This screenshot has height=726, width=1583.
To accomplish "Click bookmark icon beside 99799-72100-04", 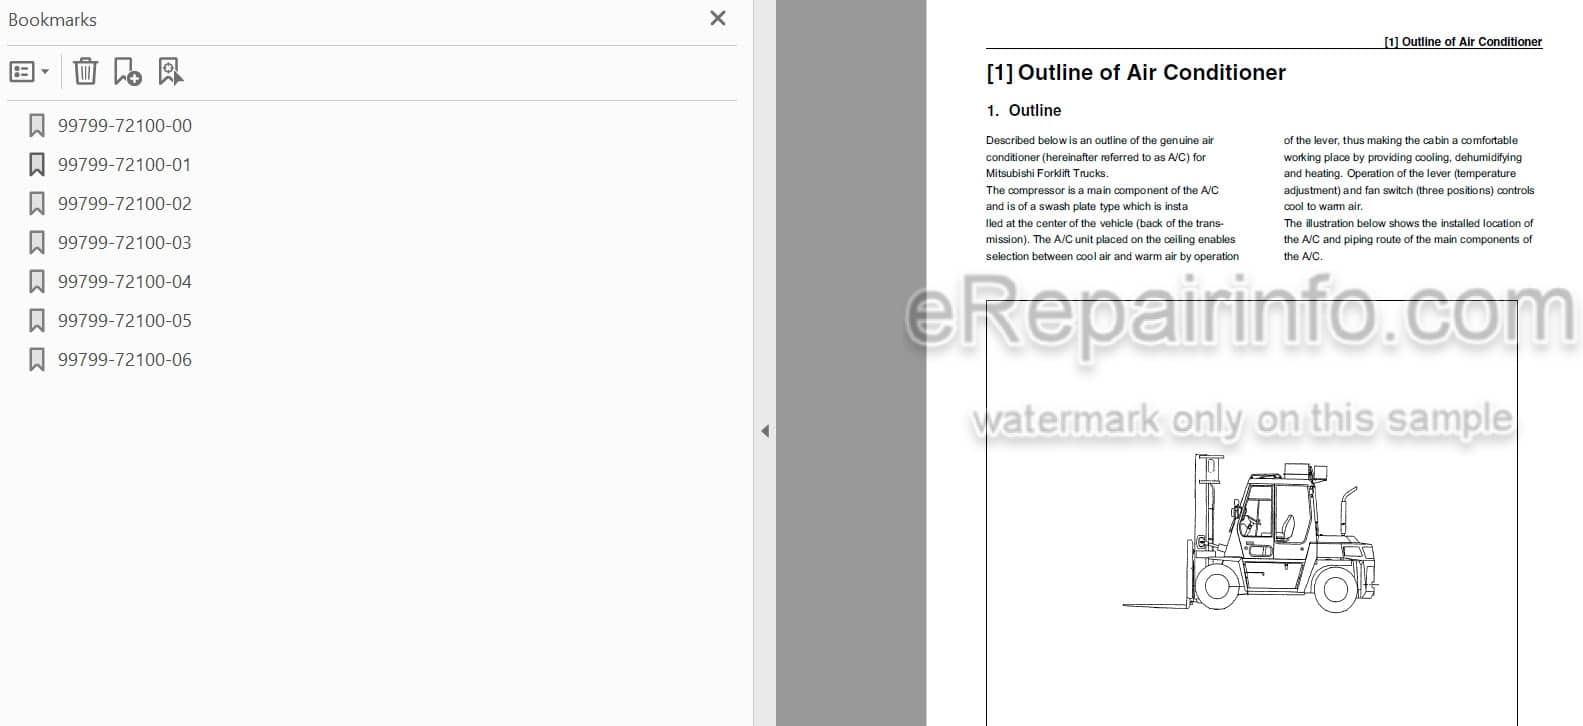I will (x=37, y=282).
